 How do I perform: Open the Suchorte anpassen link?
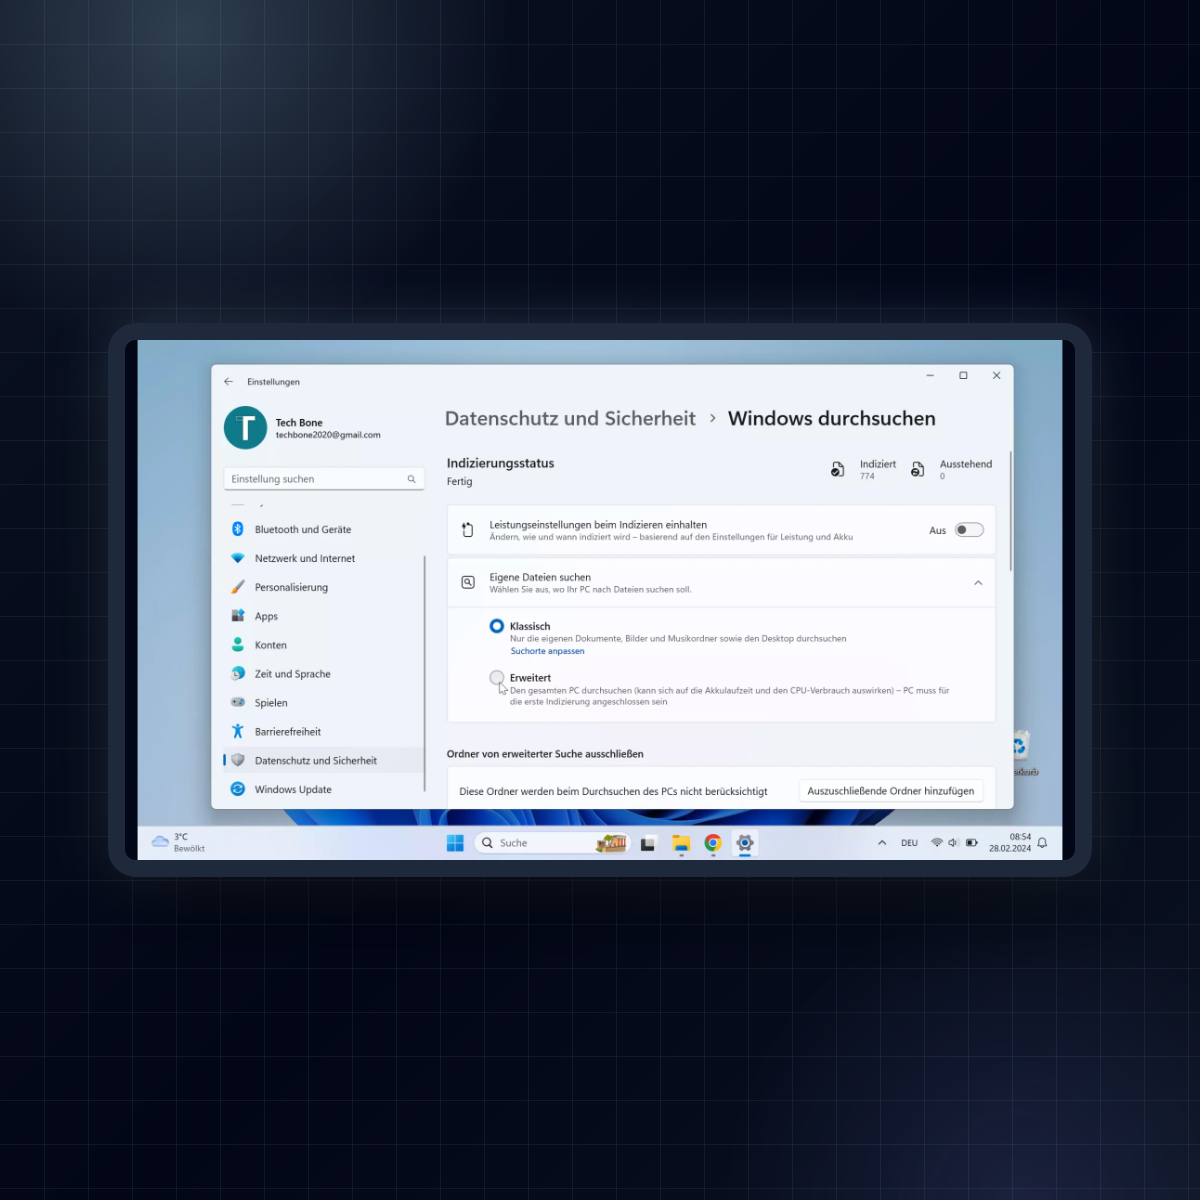click(x=547, y=651)
